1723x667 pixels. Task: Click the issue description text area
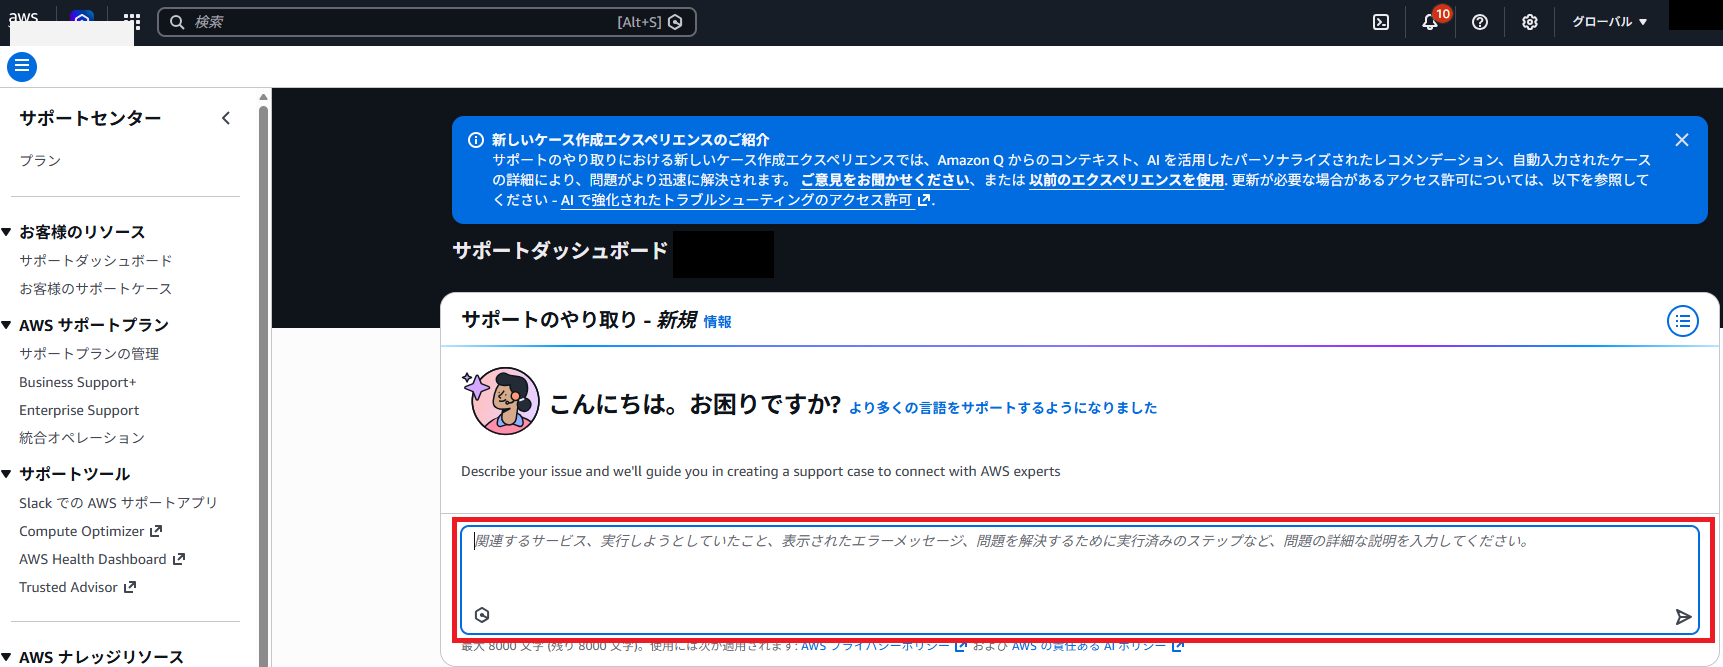point(1078,570)
